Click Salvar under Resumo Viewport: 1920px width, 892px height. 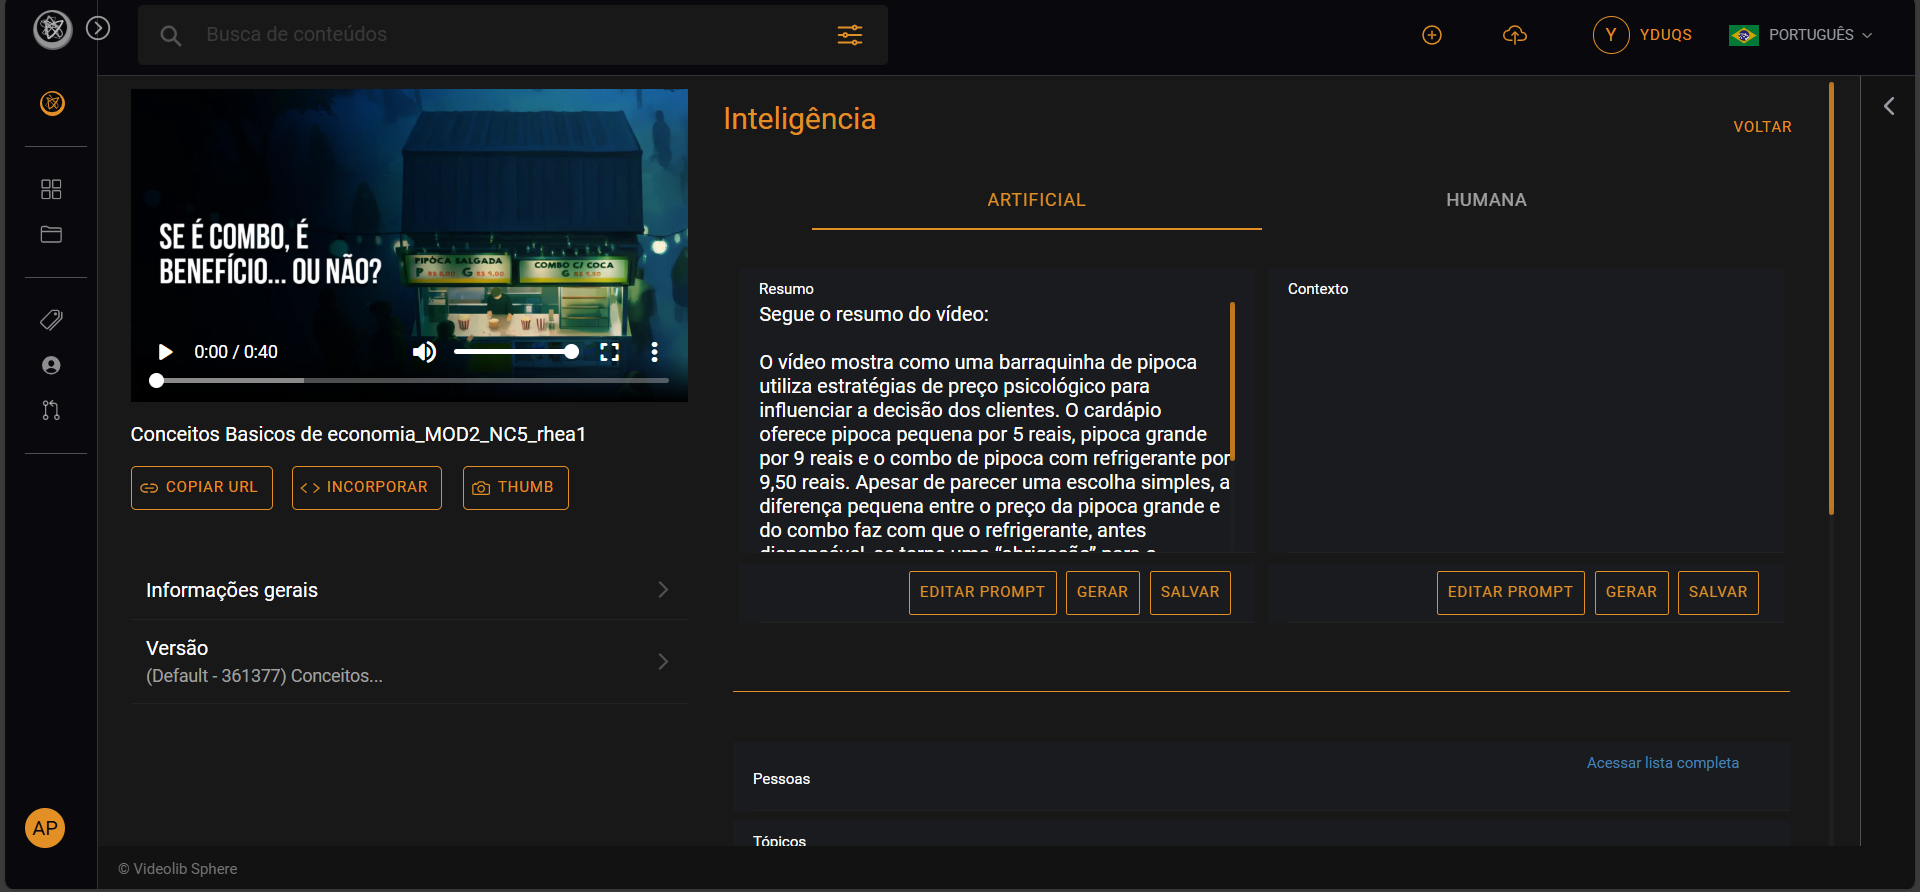point(1190,593)
